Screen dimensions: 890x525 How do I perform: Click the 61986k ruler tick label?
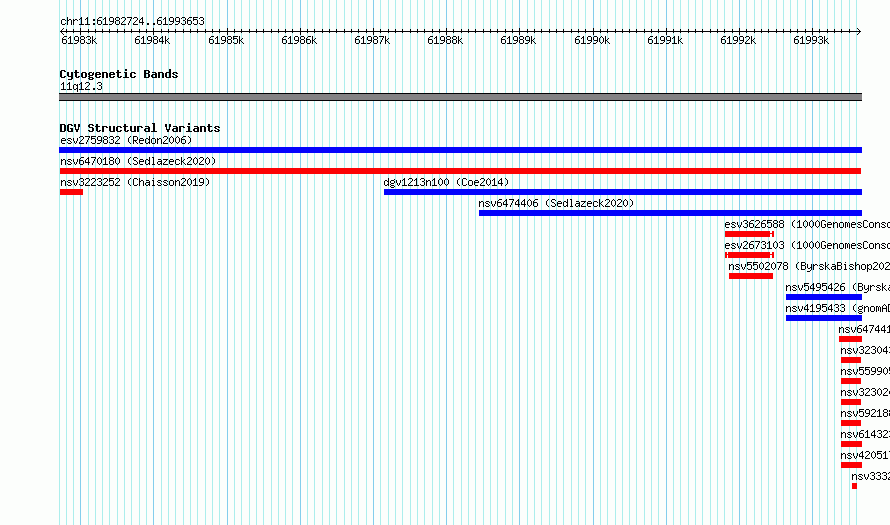[299, 40]
